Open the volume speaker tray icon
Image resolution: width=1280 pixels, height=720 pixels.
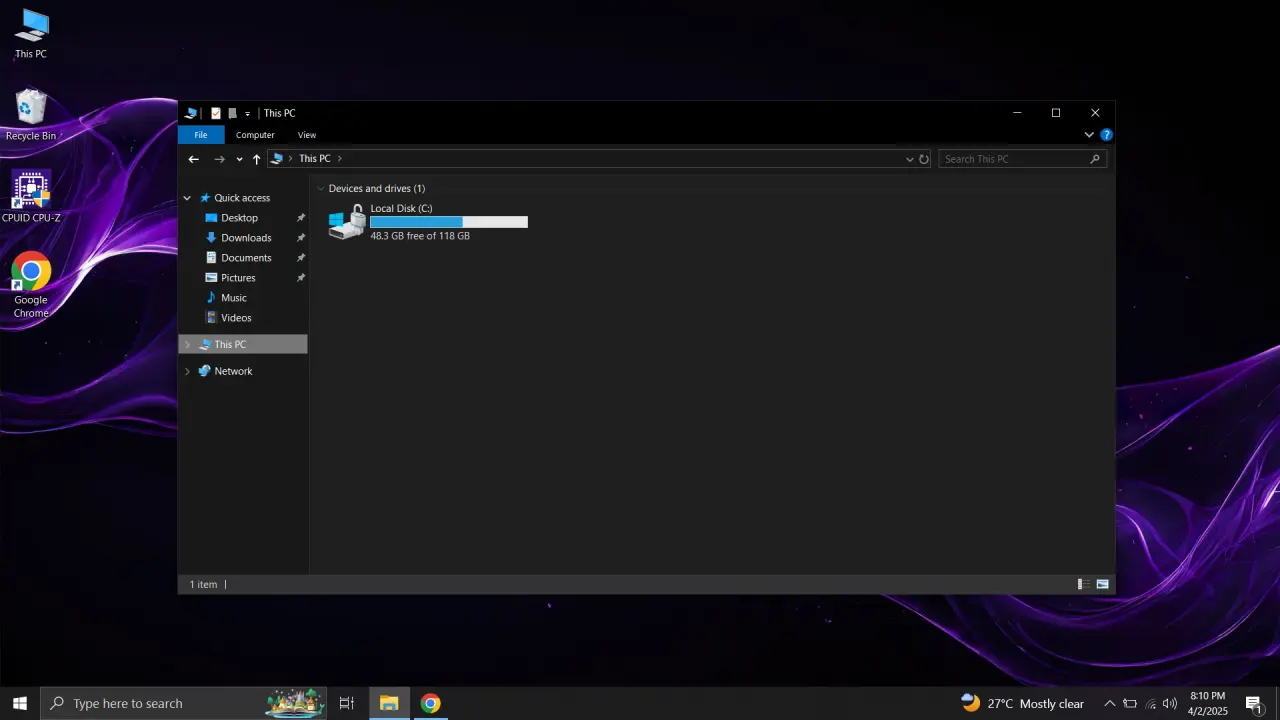click(x=1170, y=703)
